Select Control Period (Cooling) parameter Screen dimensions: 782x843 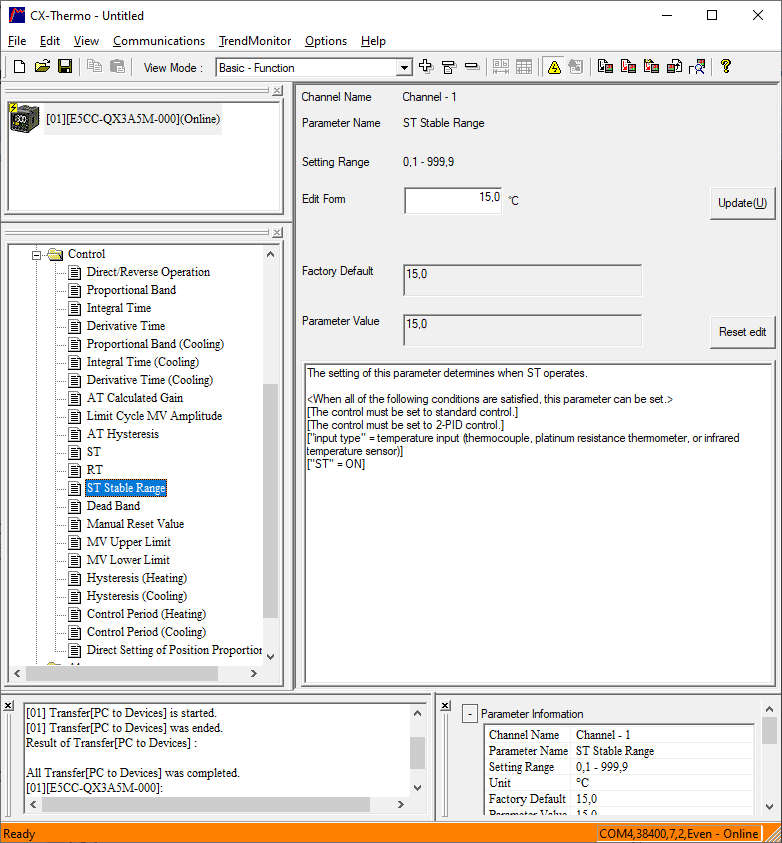tap(146, 632)
